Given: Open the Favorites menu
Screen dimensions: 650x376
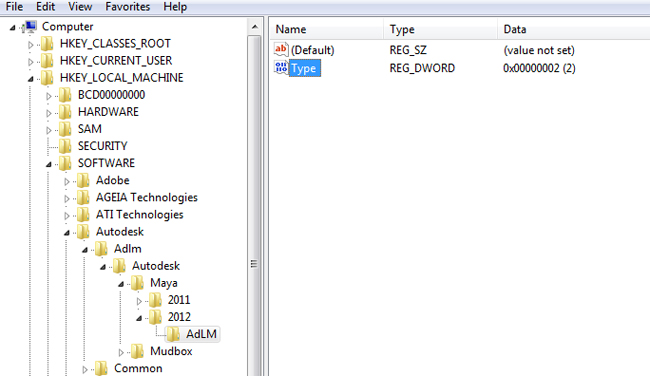Looking at the screenshot, I should [x=127, y=7].
